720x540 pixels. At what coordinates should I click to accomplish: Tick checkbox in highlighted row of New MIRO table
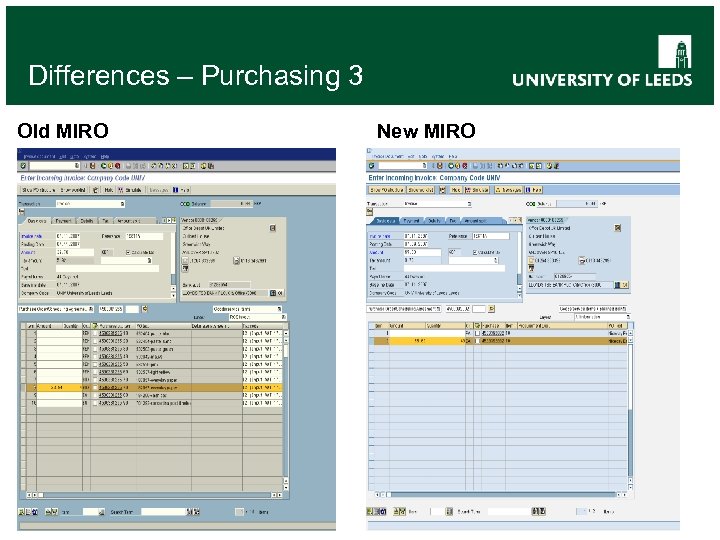click(x=478, y=341)
